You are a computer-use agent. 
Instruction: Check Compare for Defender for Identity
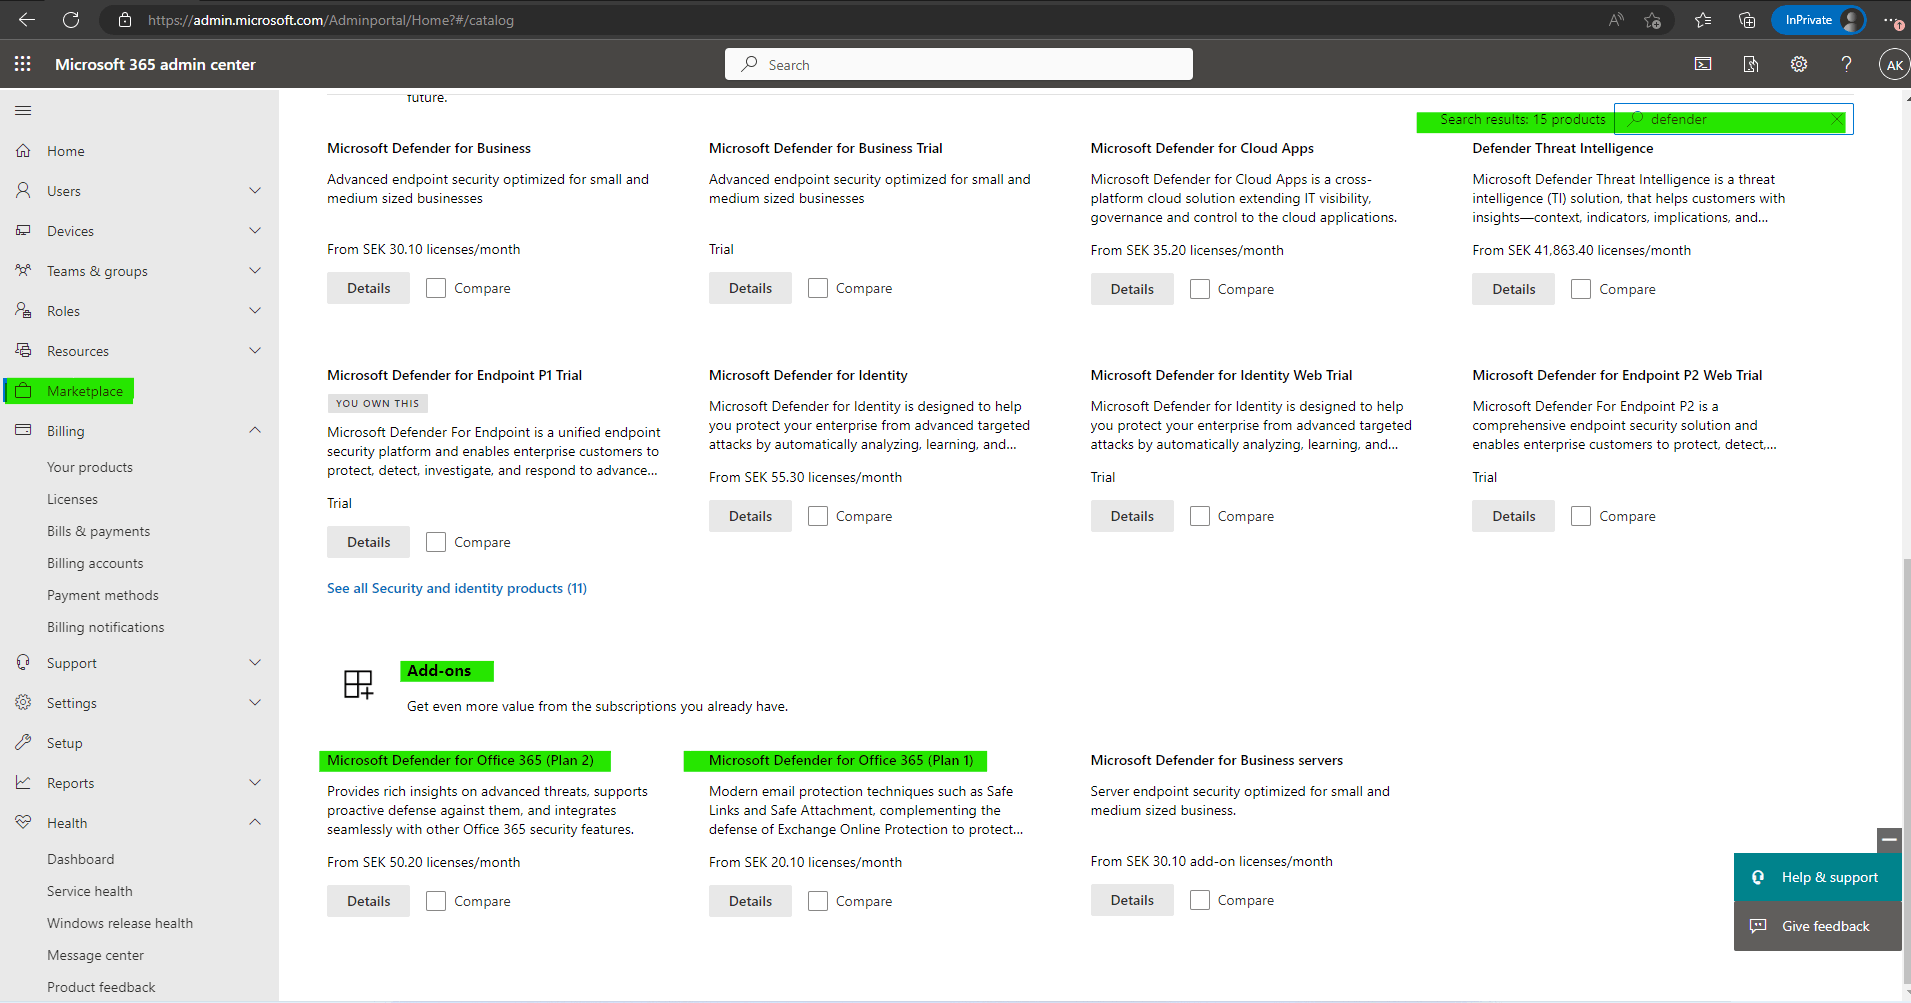click(x=818, y=516)
